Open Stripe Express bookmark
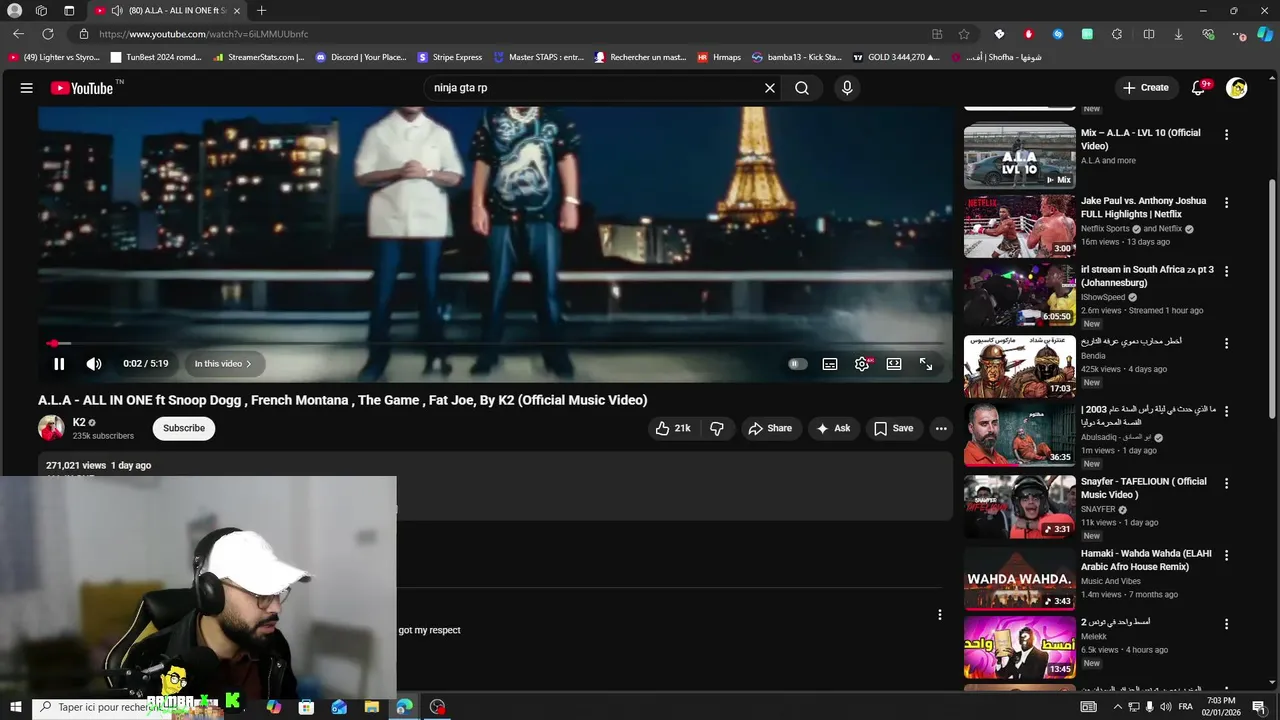1280x720 pixels. (450, 57)
